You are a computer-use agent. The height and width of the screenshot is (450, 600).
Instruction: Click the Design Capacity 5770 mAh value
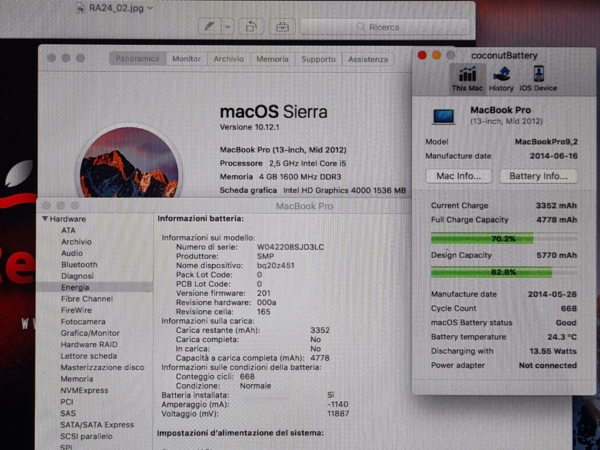tap(556, 255)
